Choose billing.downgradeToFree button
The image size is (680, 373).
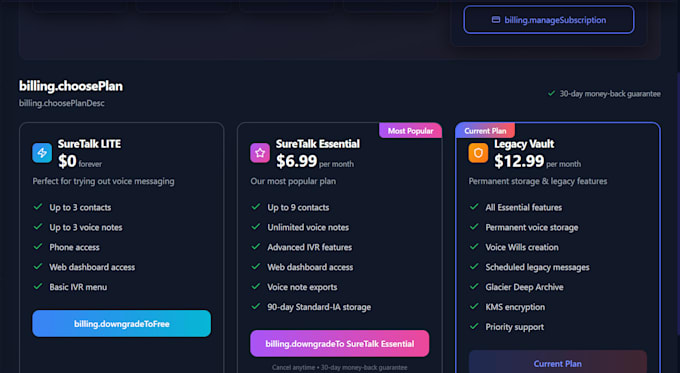point(121,324)
